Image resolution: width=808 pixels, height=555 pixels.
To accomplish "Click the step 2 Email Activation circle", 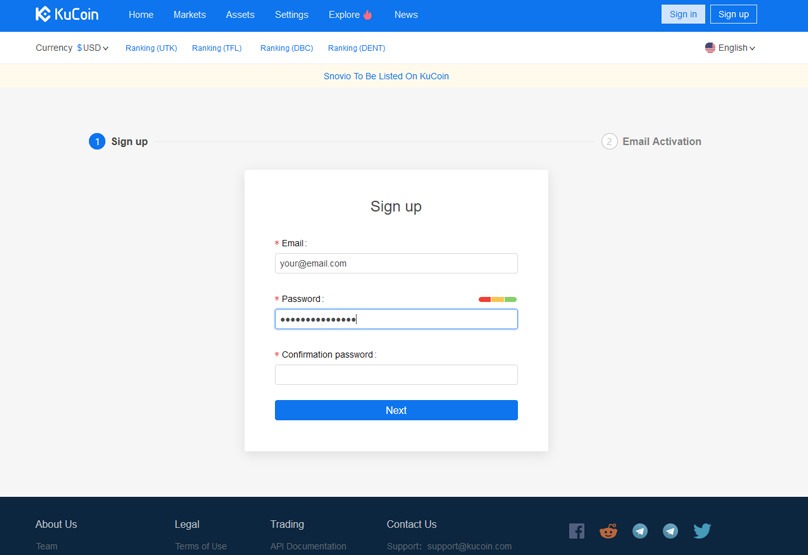I will coord(609,142).
